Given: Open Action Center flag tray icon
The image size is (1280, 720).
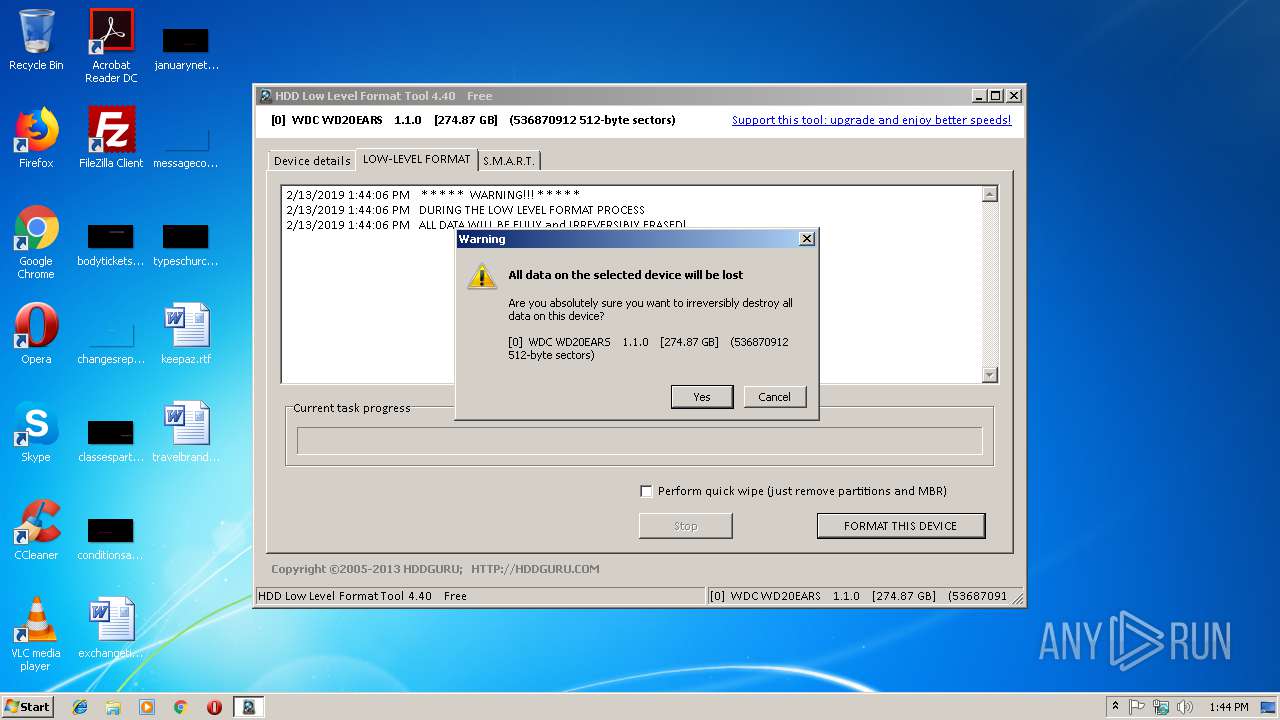Looking at the screenshot, I should 1138,707.
